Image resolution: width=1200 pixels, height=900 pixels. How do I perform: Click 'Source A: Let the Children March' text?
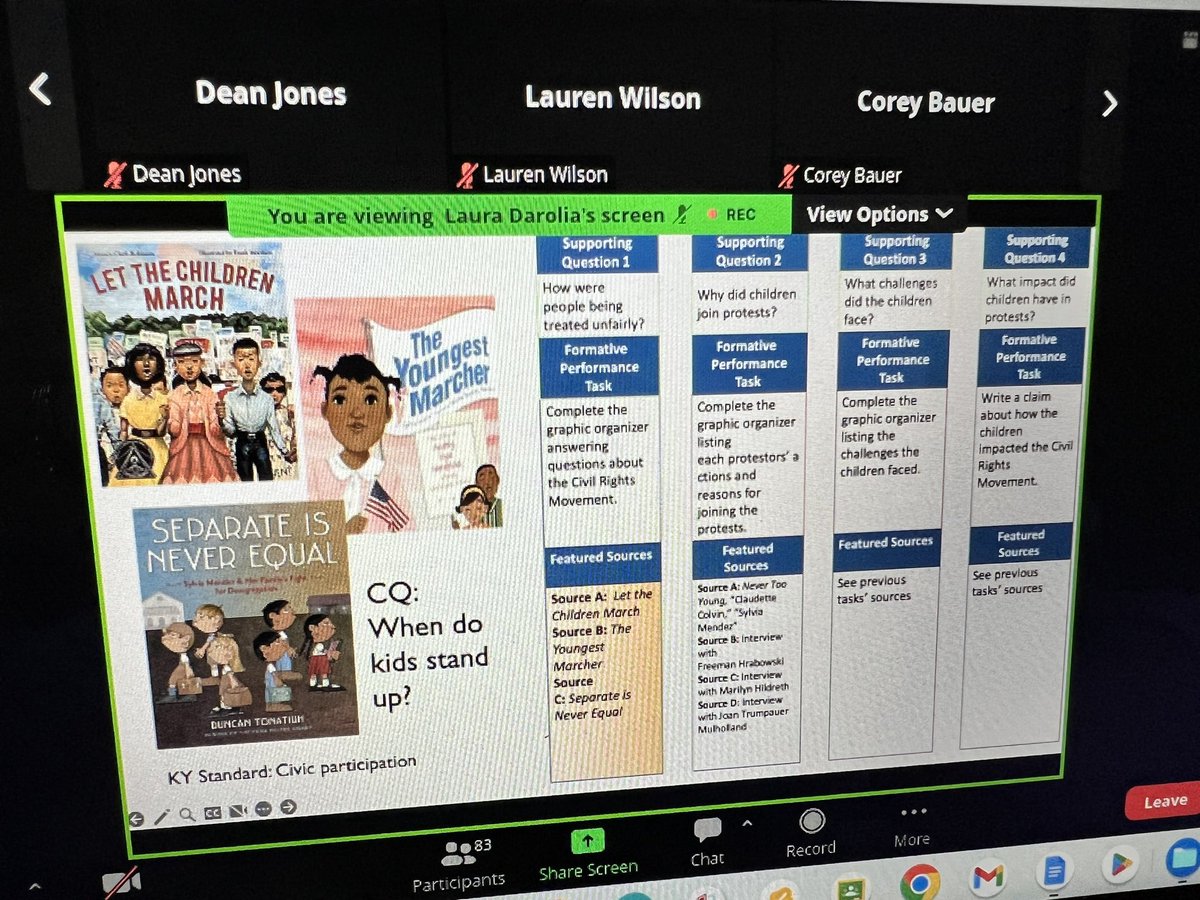pos(602,604)
